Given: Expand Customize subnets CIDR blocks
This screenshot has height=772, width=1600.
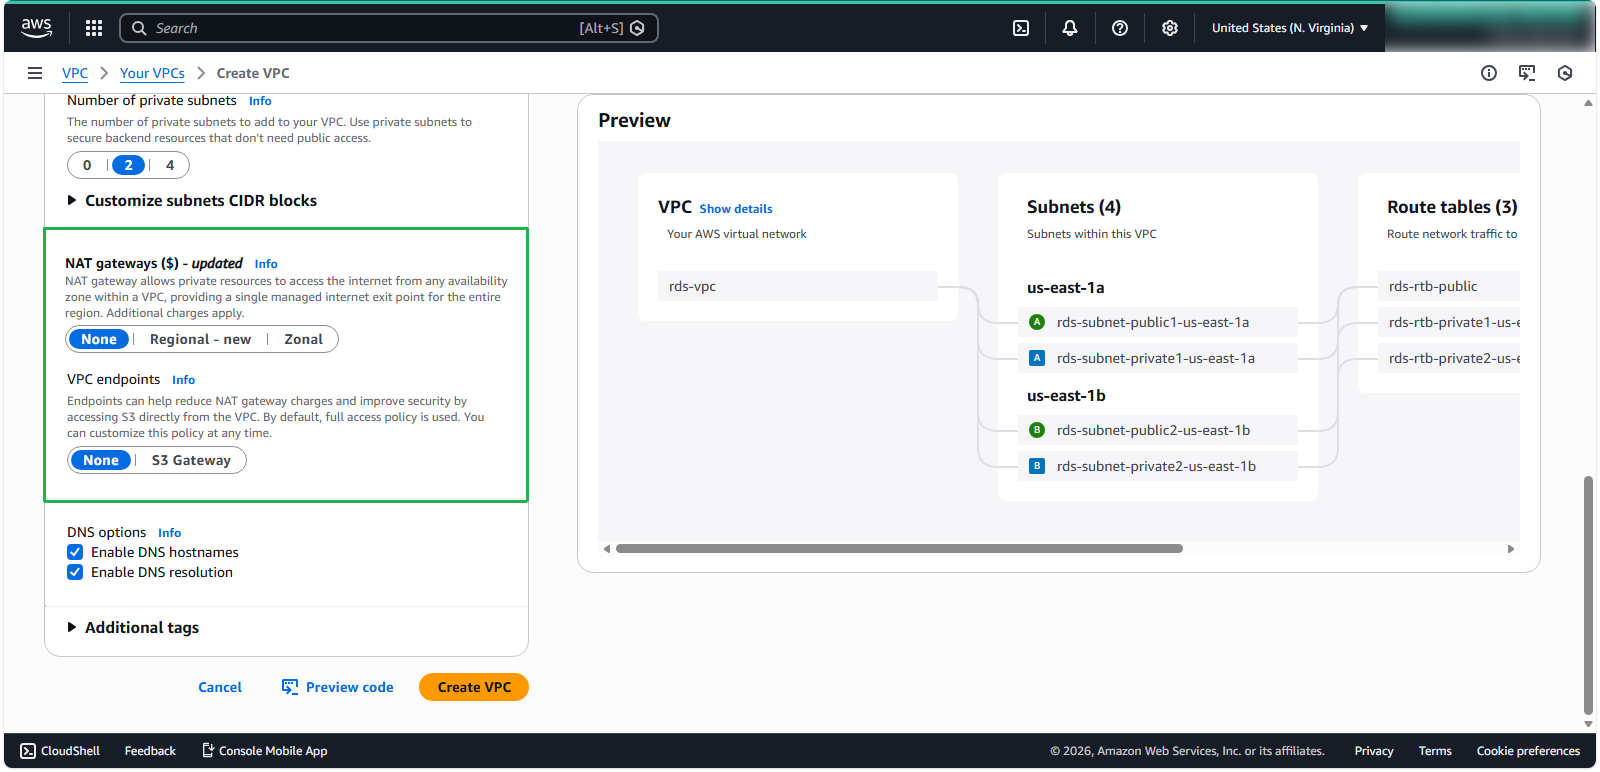Looking at the screenshot, I should click(x=192, y=200).
